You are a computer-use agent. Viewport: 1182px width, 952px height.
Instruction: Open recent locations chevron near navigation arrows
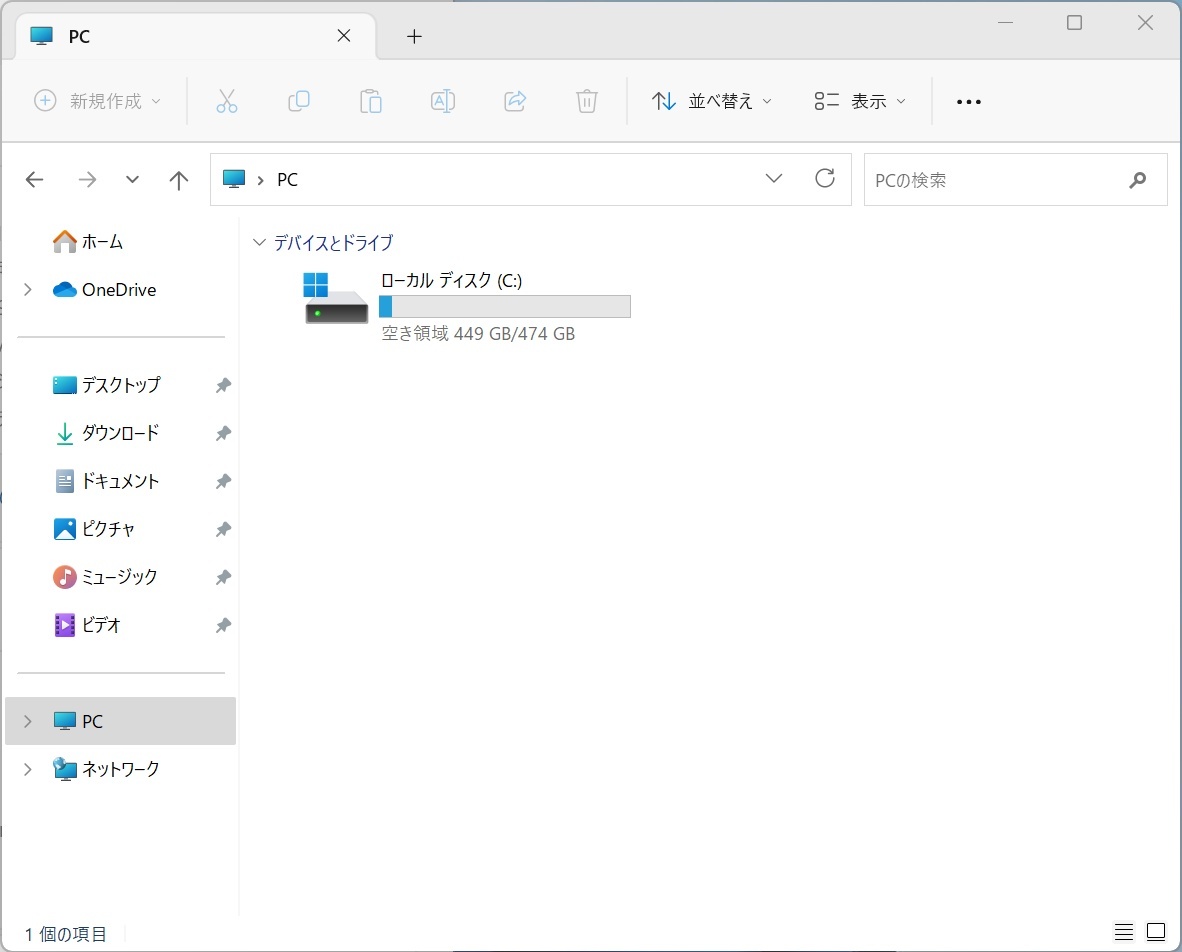(x=133, y=179)
